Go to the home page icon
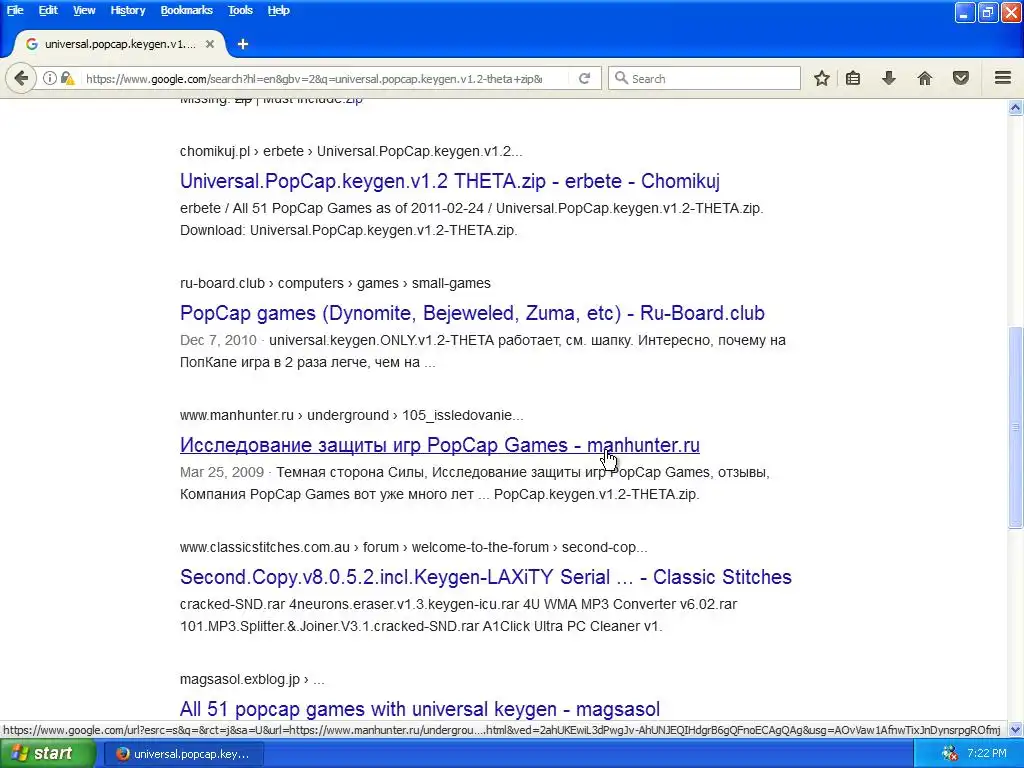 (925, 78)
